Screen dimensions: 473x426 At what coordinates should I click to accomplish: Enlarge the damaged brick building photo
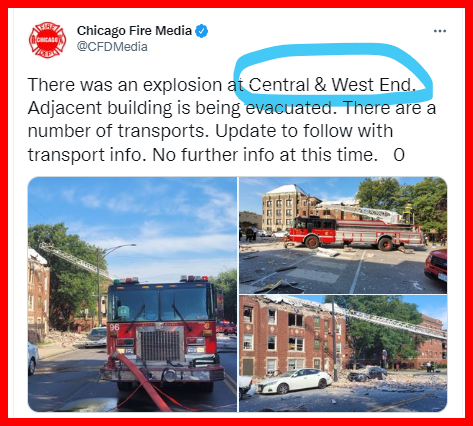click(x=343, y=353)
